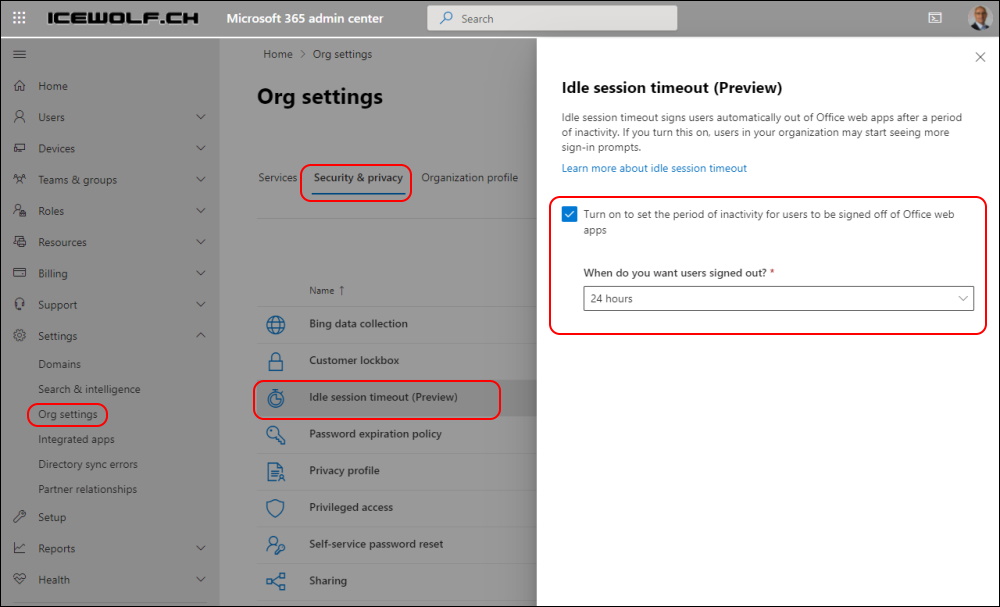Viewport: 1000px width, 607px height.
Task: Click Microsoft 365 admin center title
Action: point(305,18)
